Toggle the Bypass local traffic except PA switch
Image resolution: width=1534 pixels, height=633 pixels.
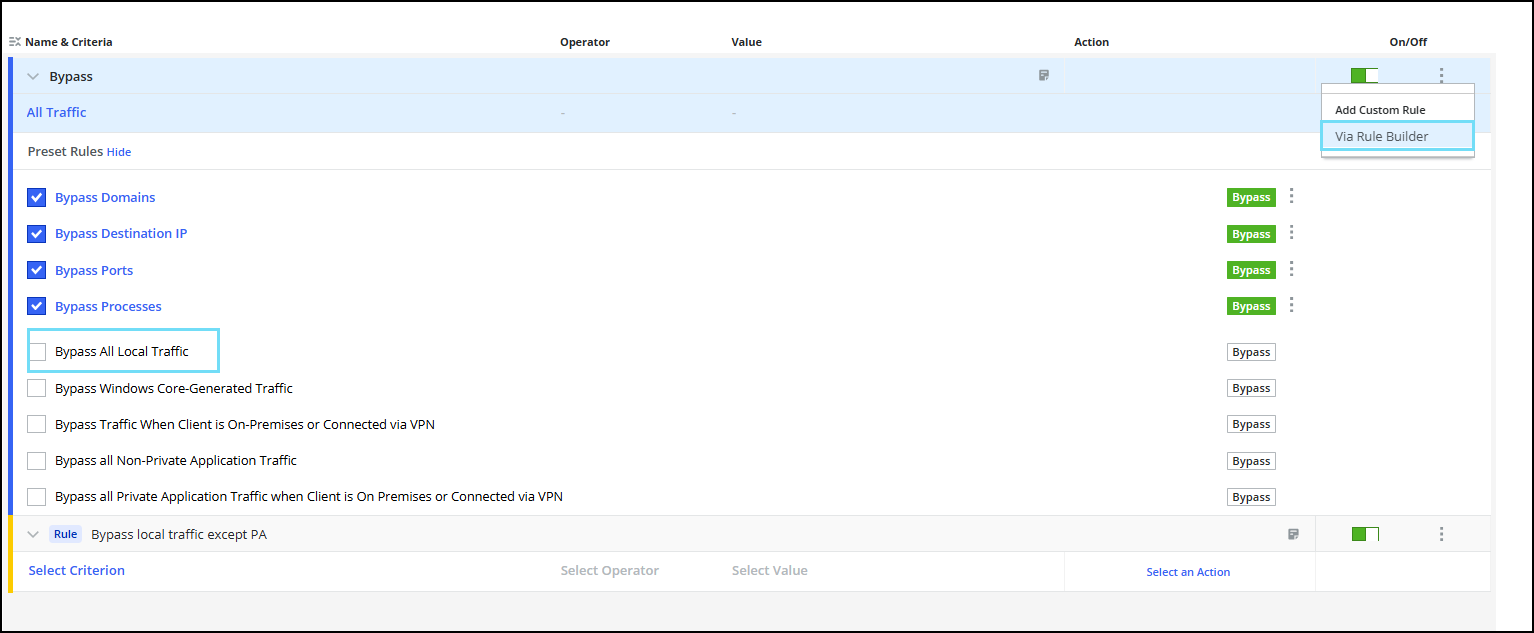pyautogui.click(x=1365, y=534)
